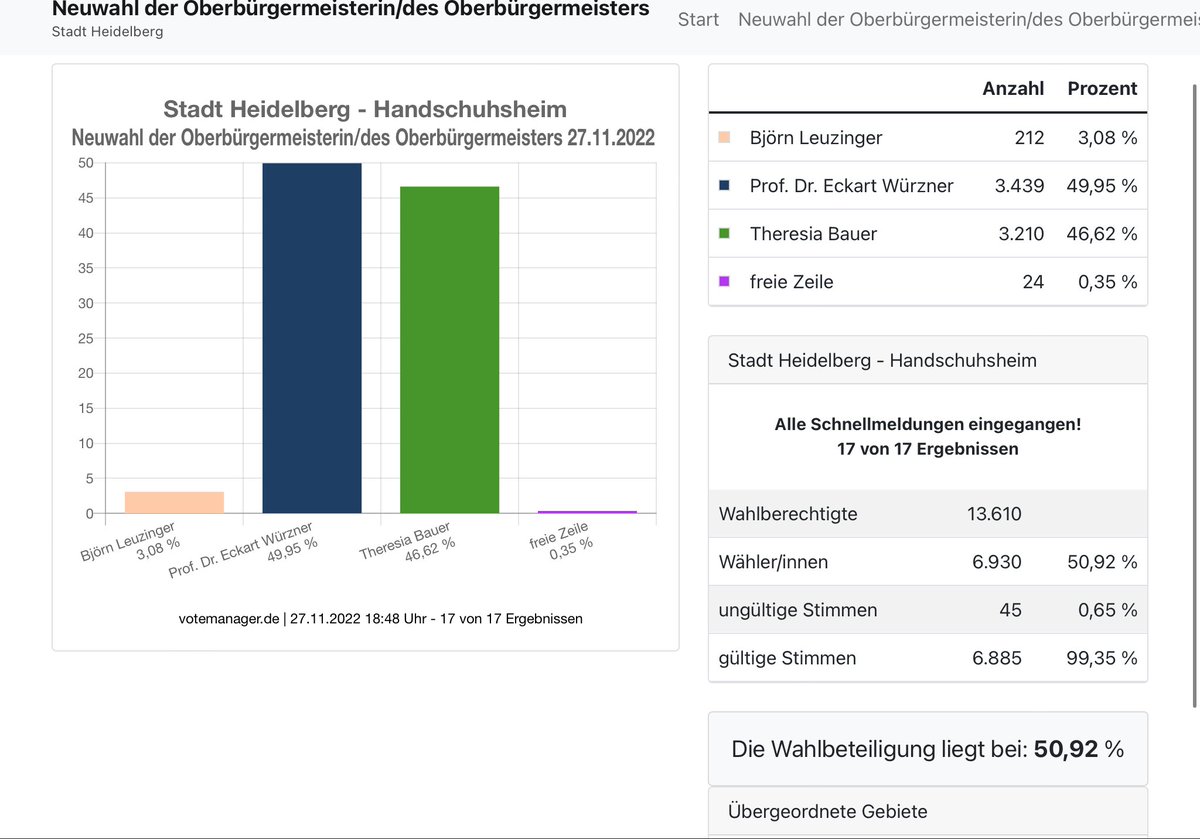
Task: Go to the Start breadcrumb item
Action: pyautogui.click(x=698, y=19)
